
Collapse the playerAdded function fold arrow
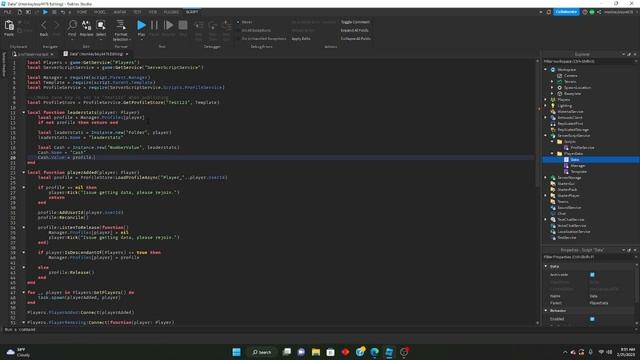click(23, 172)
